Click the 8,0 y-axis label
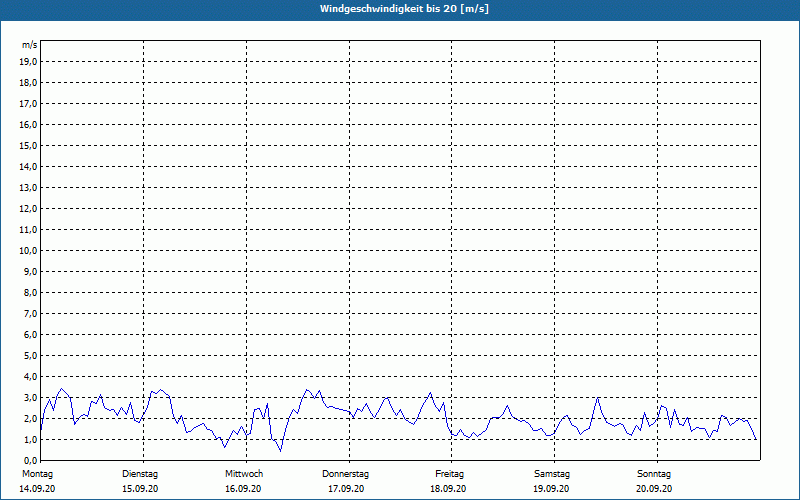Viewport: 800px width, 500px height. click(x=30, y=292)
